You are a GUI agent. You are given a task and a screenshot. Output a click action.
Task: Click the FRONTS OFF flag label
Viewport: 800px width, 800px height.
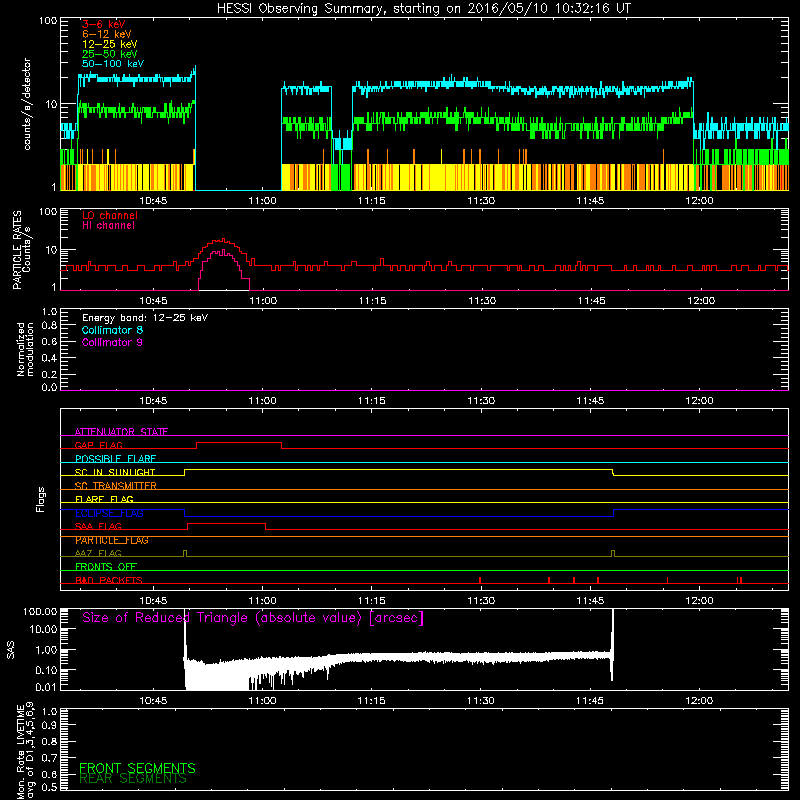106,567
